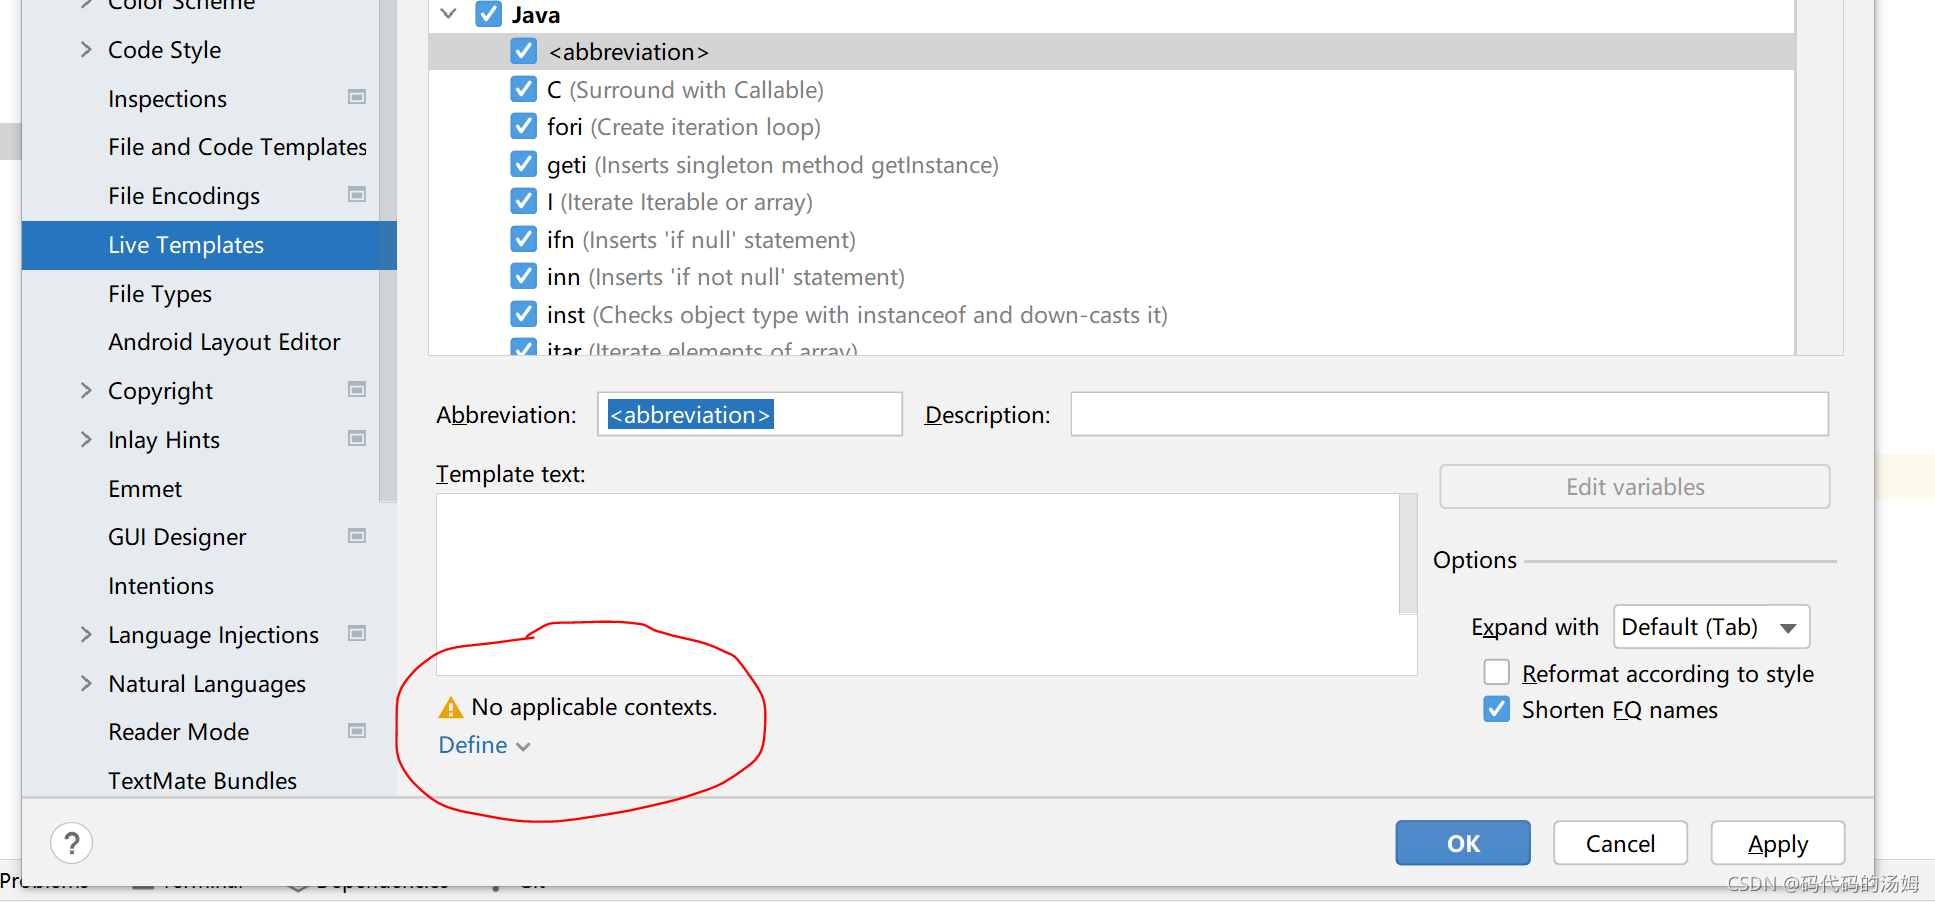Click the project-level icon beside Copyright
The image size is (1935, 902).
tap(357, 389)
